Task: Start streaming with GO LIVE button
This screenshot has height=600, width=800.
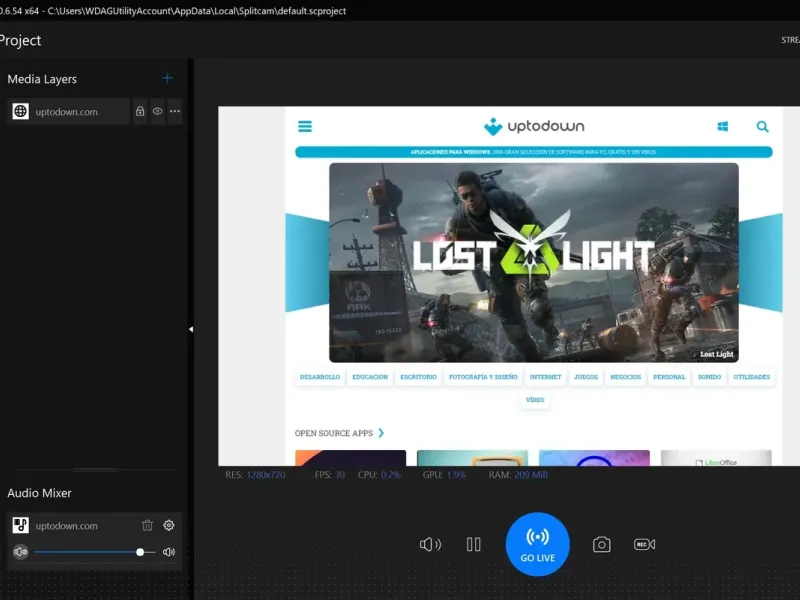Action: tap(538, 544)
